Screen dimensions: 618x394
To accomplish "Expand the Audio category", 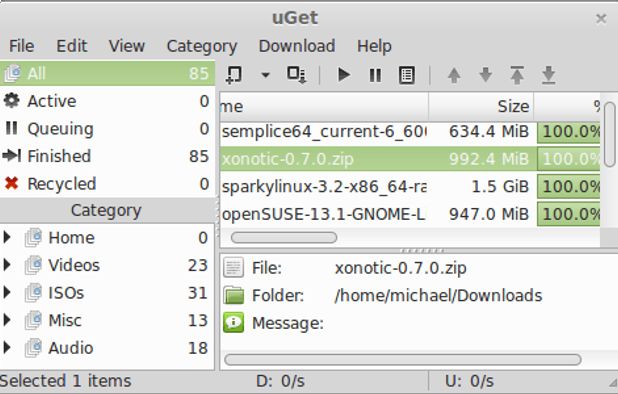I will (7, 348).
